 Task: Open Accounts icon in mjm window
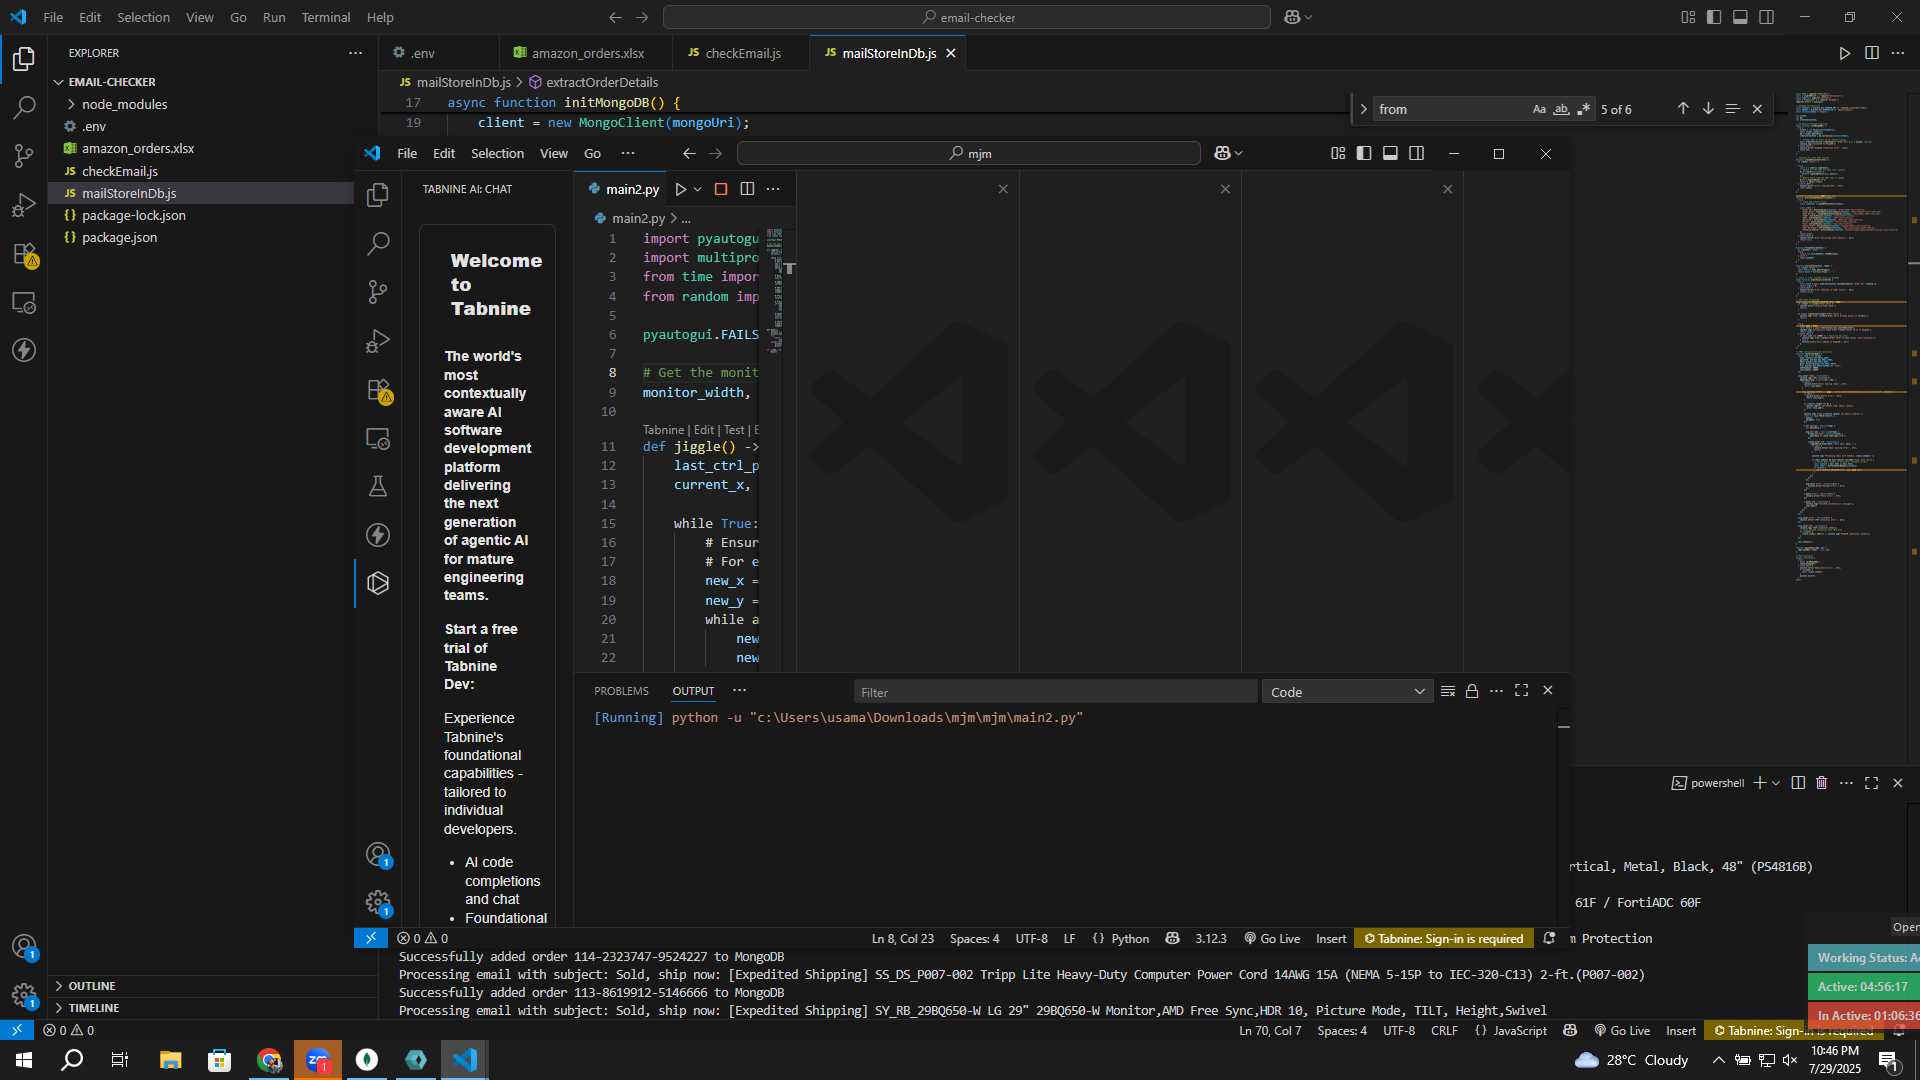click(x=378, y=855)
